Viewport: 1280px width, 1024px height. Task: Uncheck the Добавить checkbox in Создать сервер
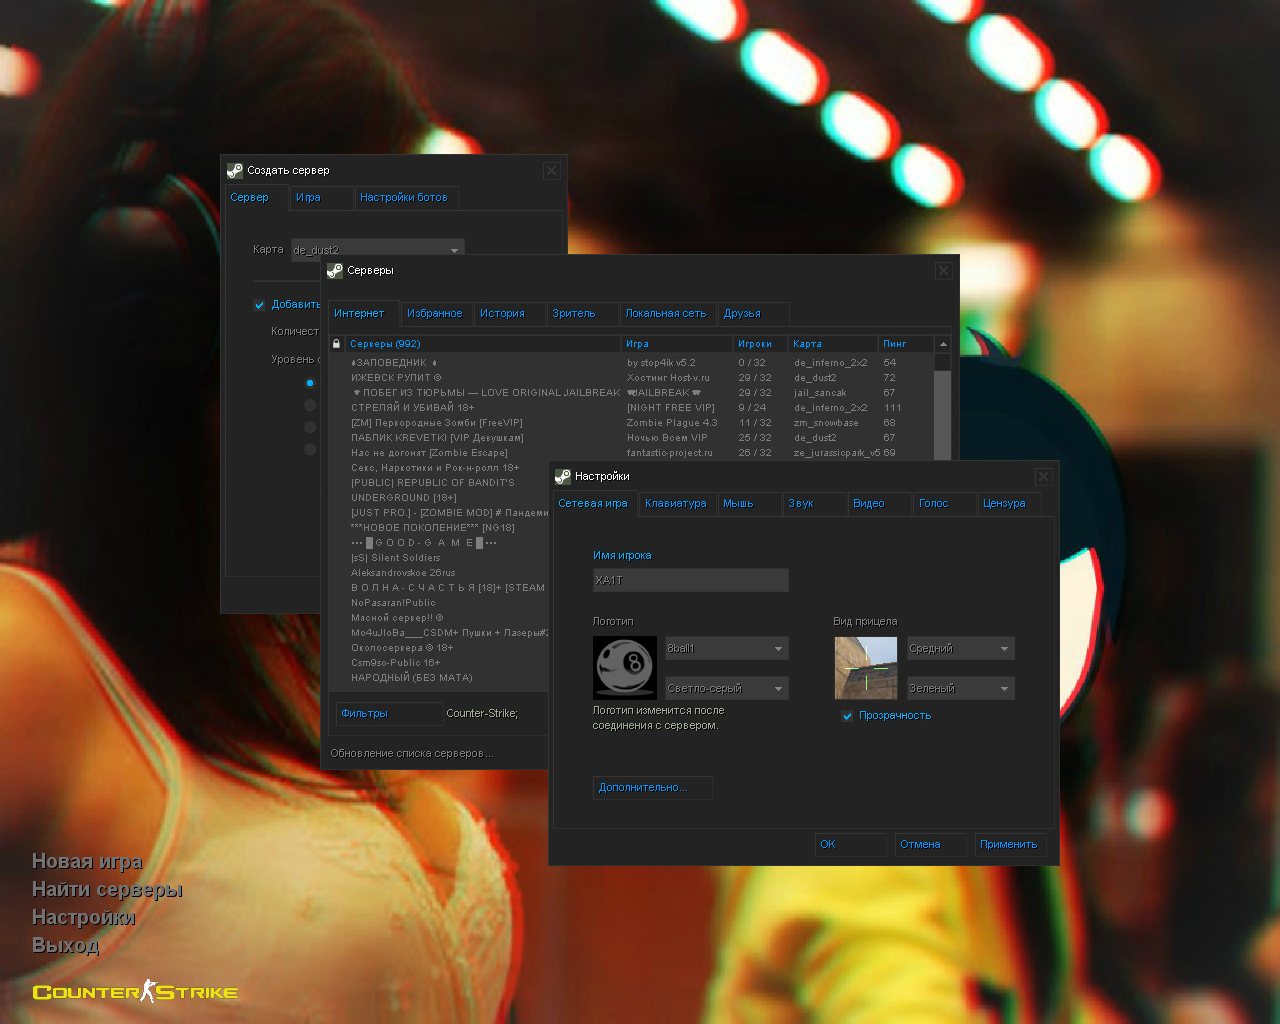(260, 305)
